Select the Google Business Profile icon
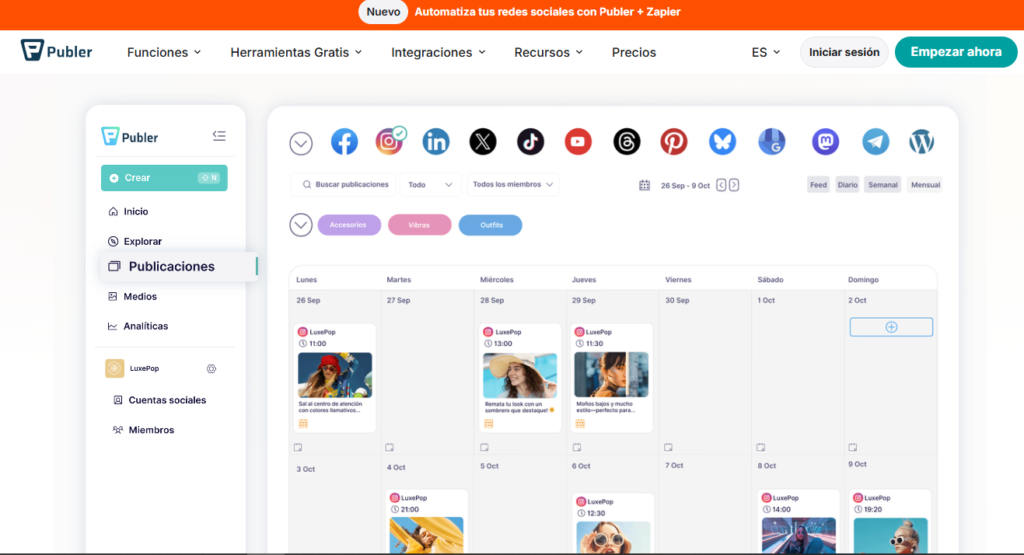Screen dimensions: 1024x555 (771, 142)
